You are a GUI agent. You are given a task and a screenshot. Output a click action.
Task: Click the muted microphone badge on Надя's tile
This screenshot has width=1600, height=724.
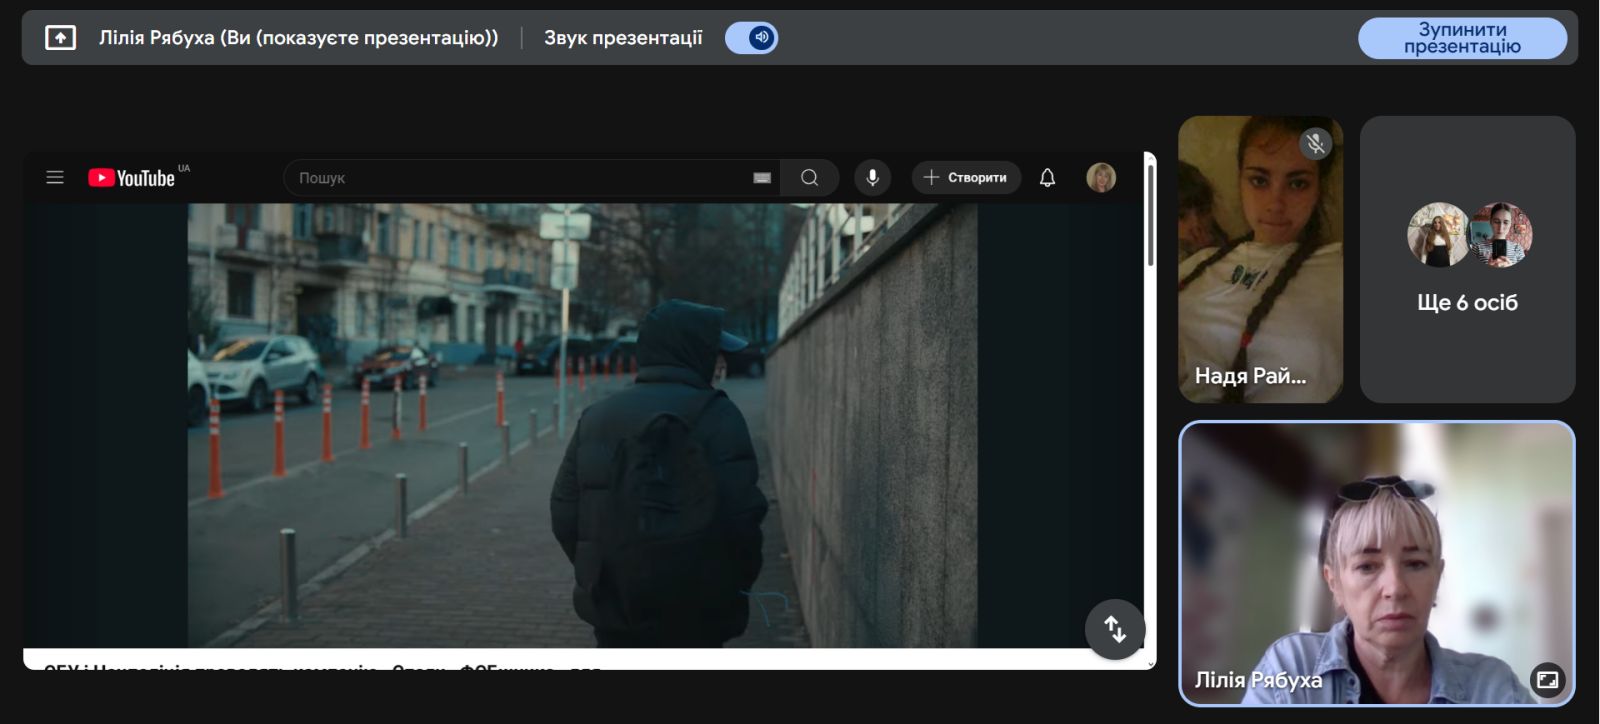click(1316, 144)
